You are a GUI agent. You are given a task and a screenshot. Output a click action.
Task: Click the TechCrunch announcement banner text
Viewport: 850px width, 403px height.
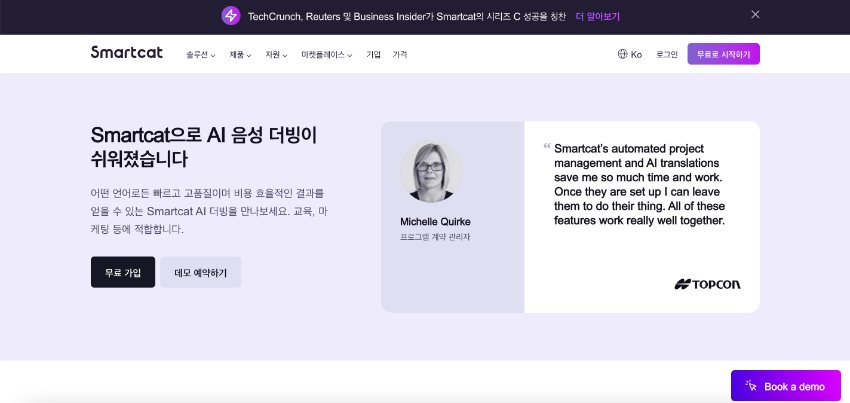(x=407, y=16)
